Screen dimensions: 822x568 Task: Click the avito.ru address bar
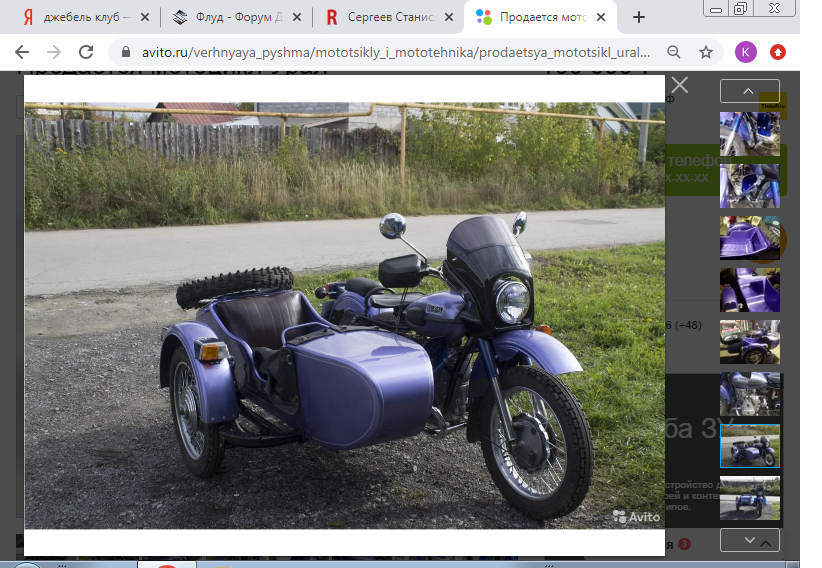coord(396,52)
